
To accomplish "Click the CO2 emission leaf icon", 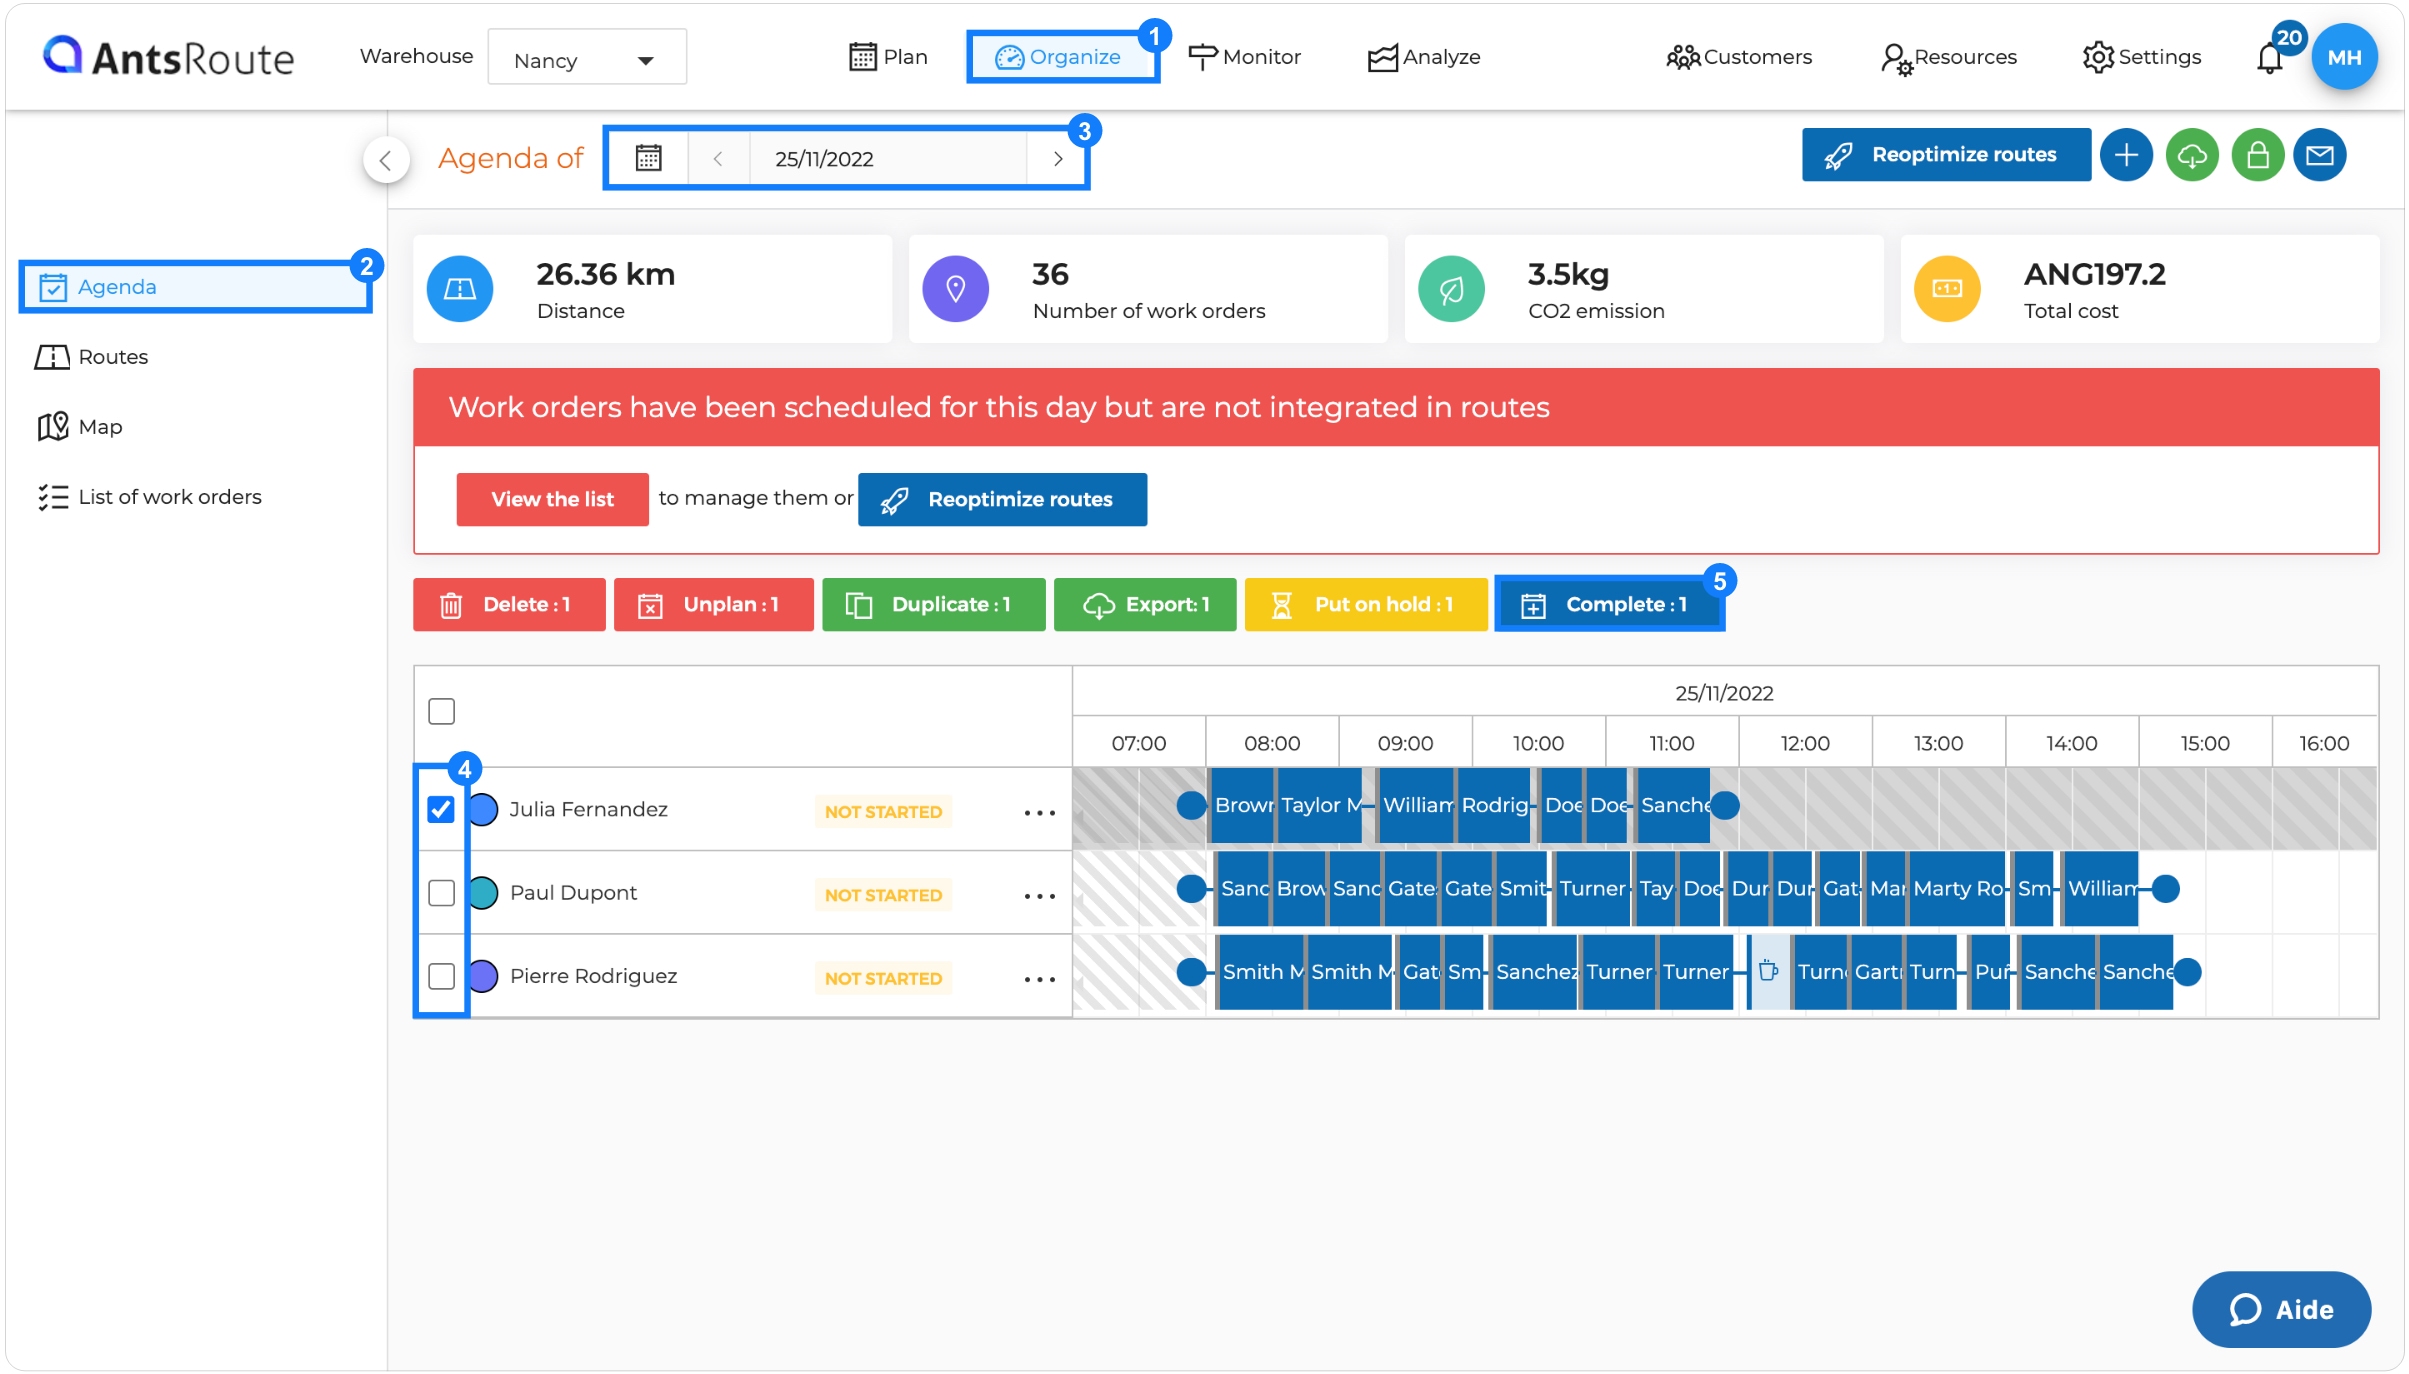I will (x=1451, y=289).
